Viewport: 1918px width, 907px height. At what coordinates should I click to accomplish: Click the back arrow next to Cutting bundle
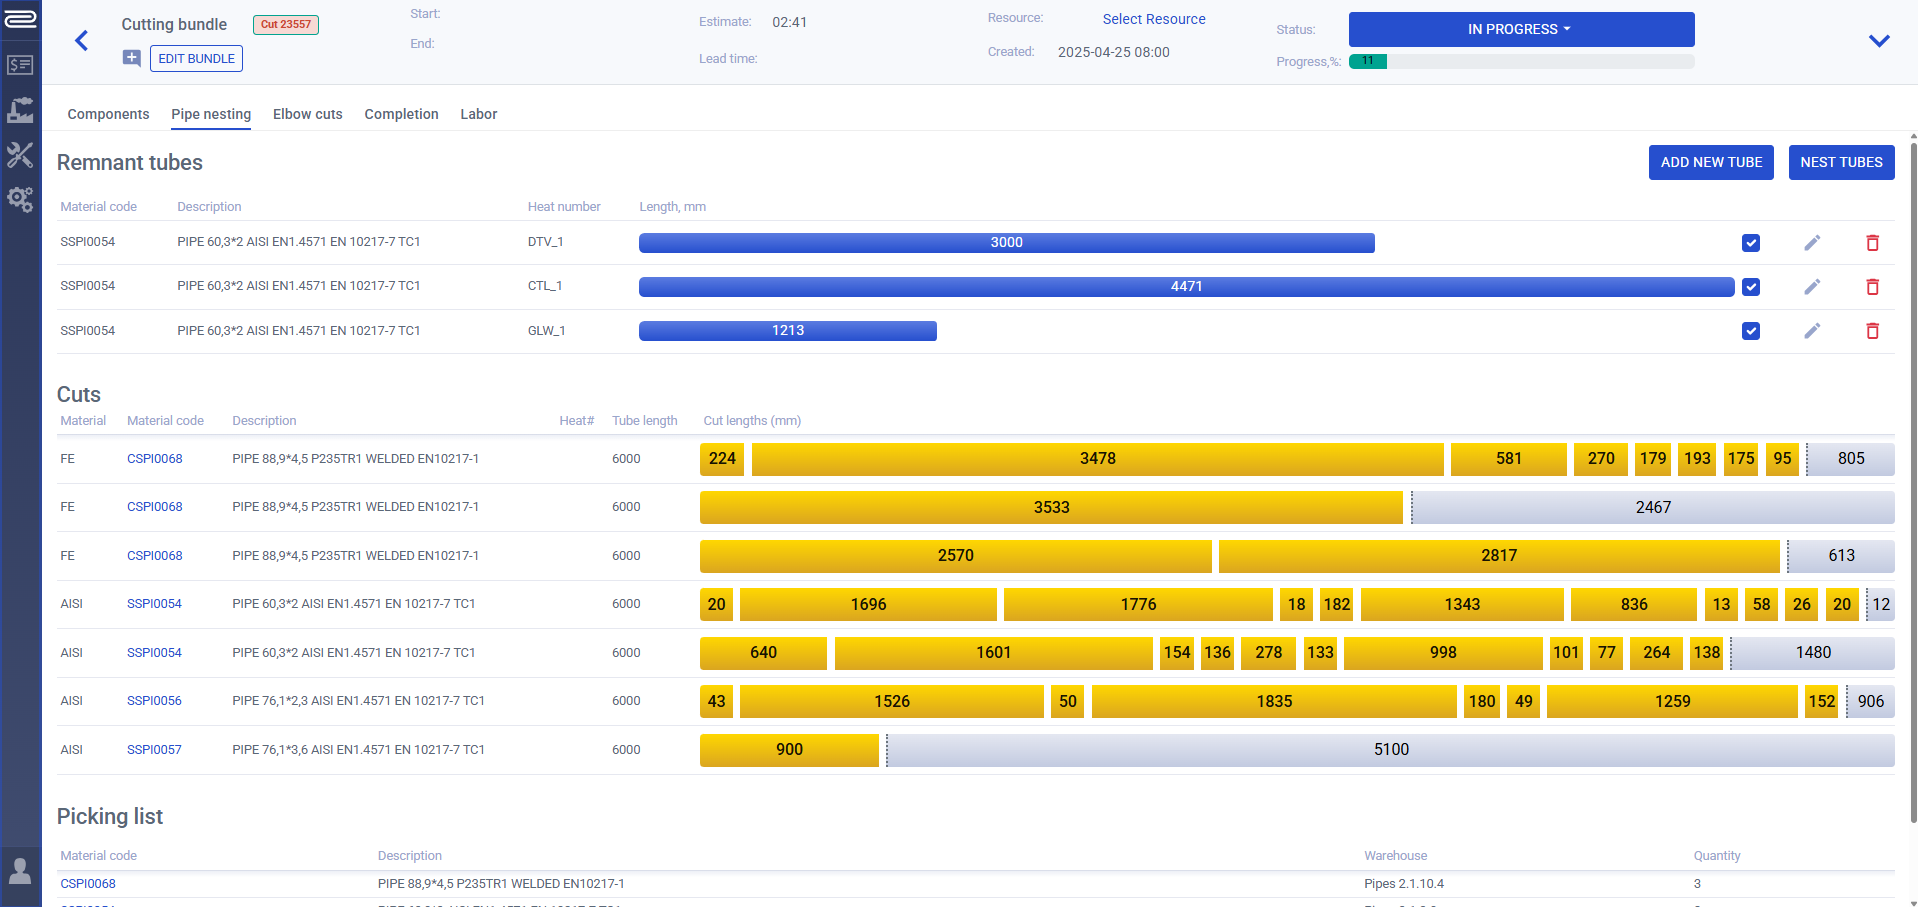(x=82, y=41)
